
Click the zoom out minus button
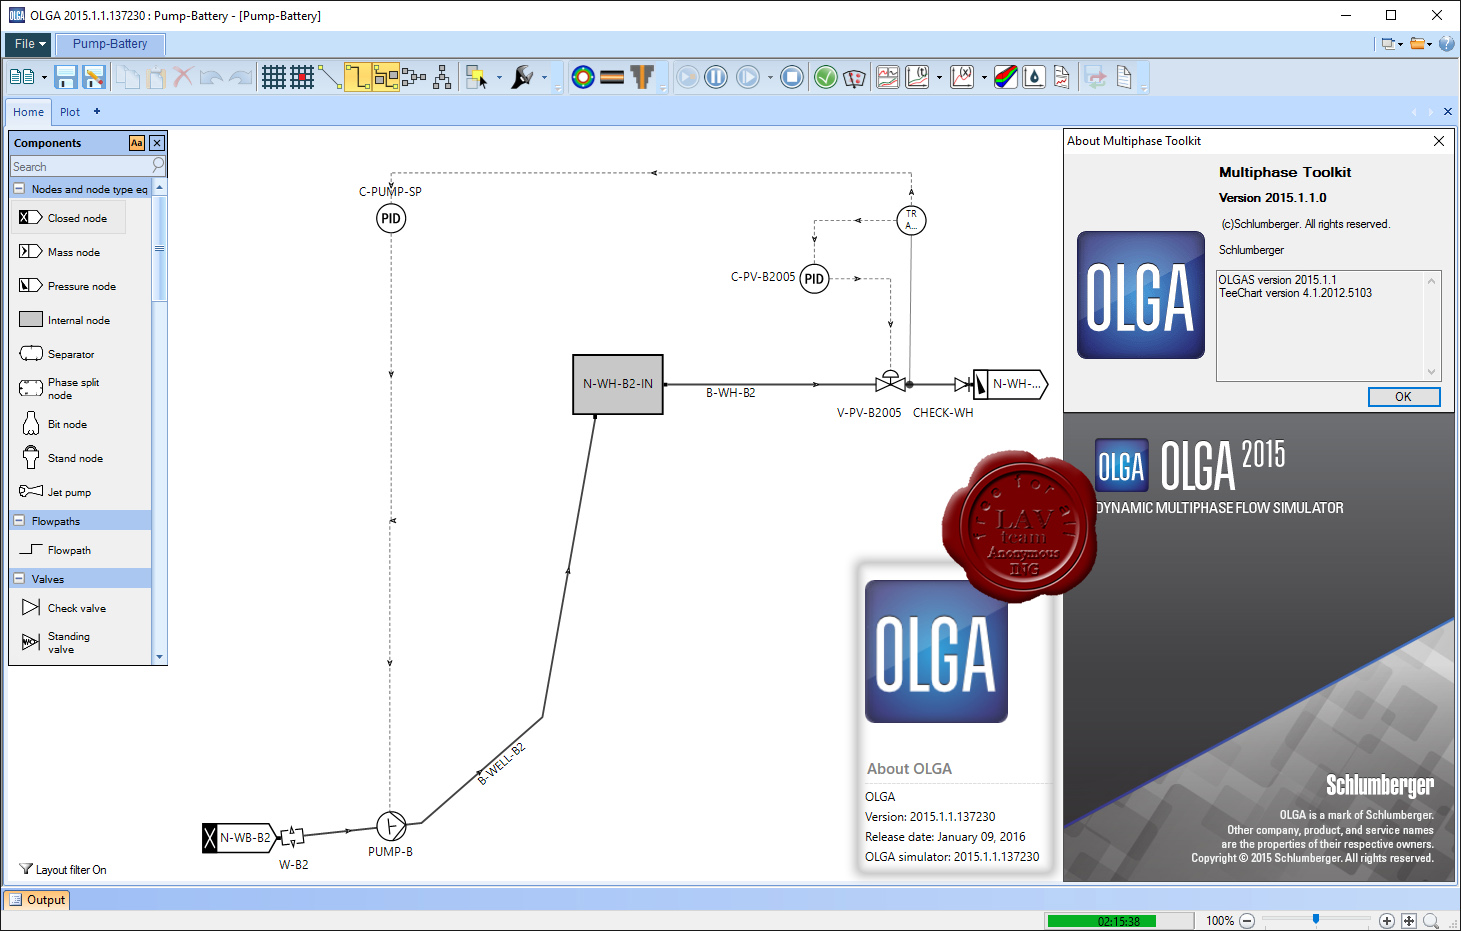coord(1247,921)
